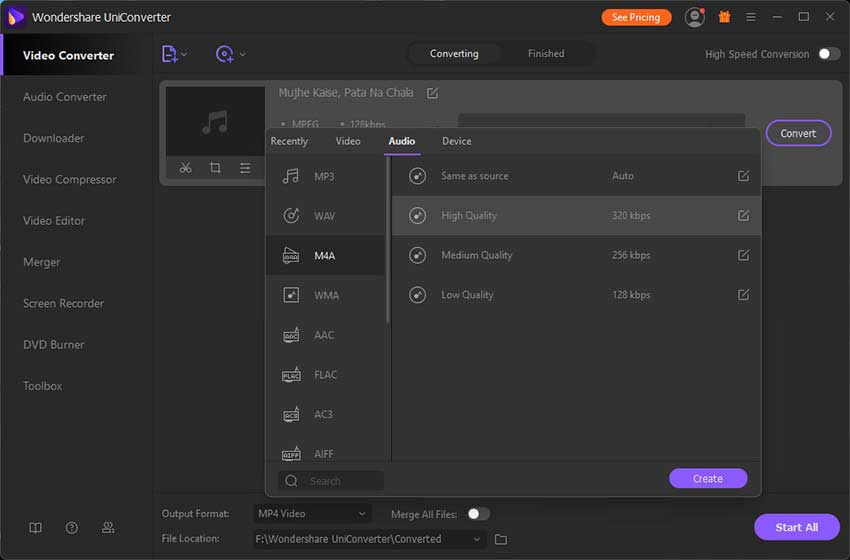Click the Load DVD disc icon
This screenshot has width=850, height=560.
[224, 54]
